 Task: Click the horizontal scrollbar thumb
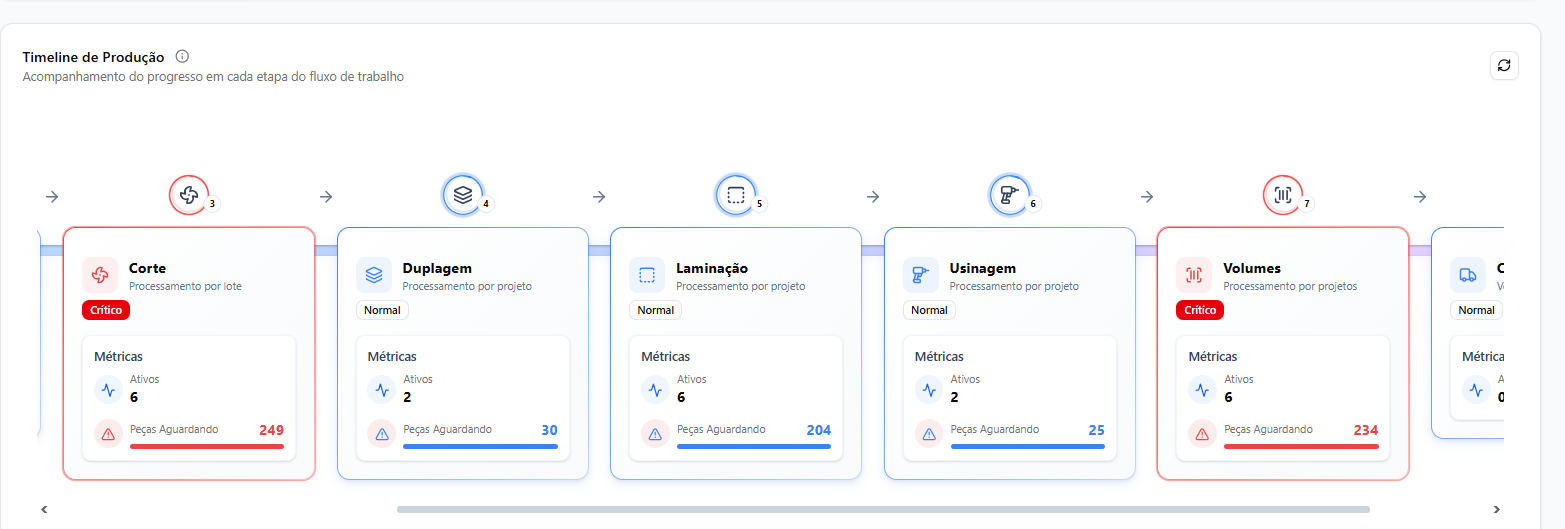point(883,509)
